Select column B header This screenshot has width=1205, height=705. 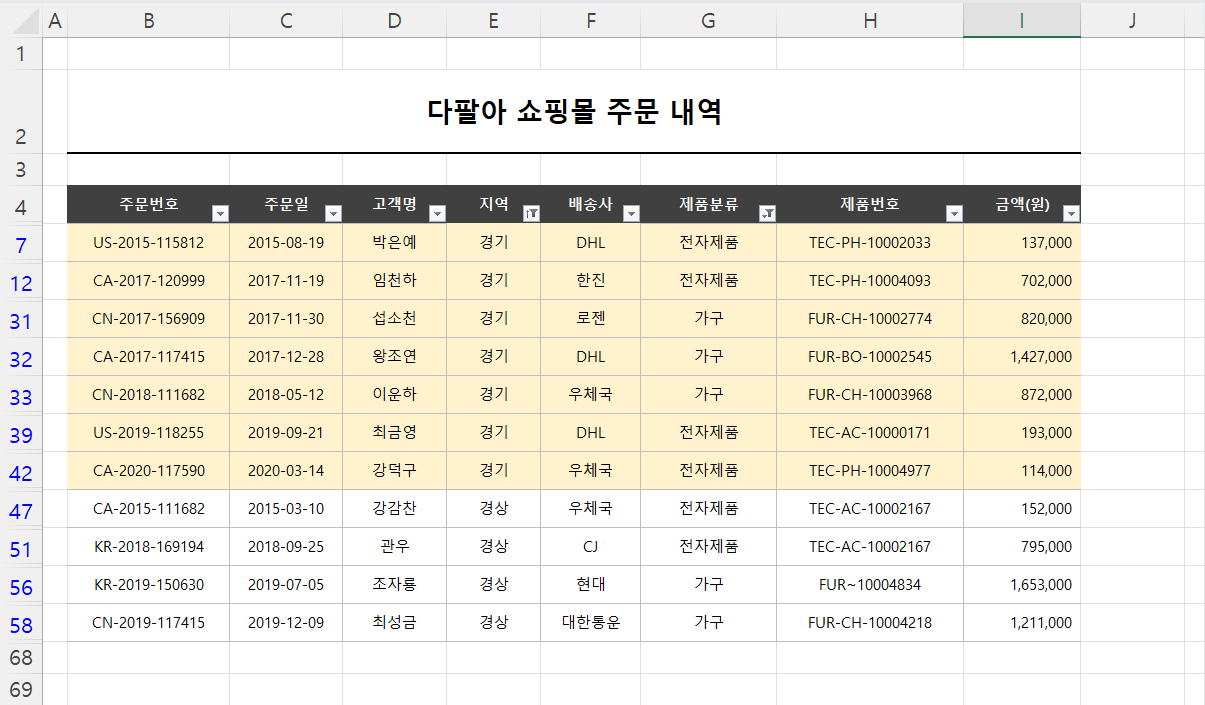pos(148,20)
